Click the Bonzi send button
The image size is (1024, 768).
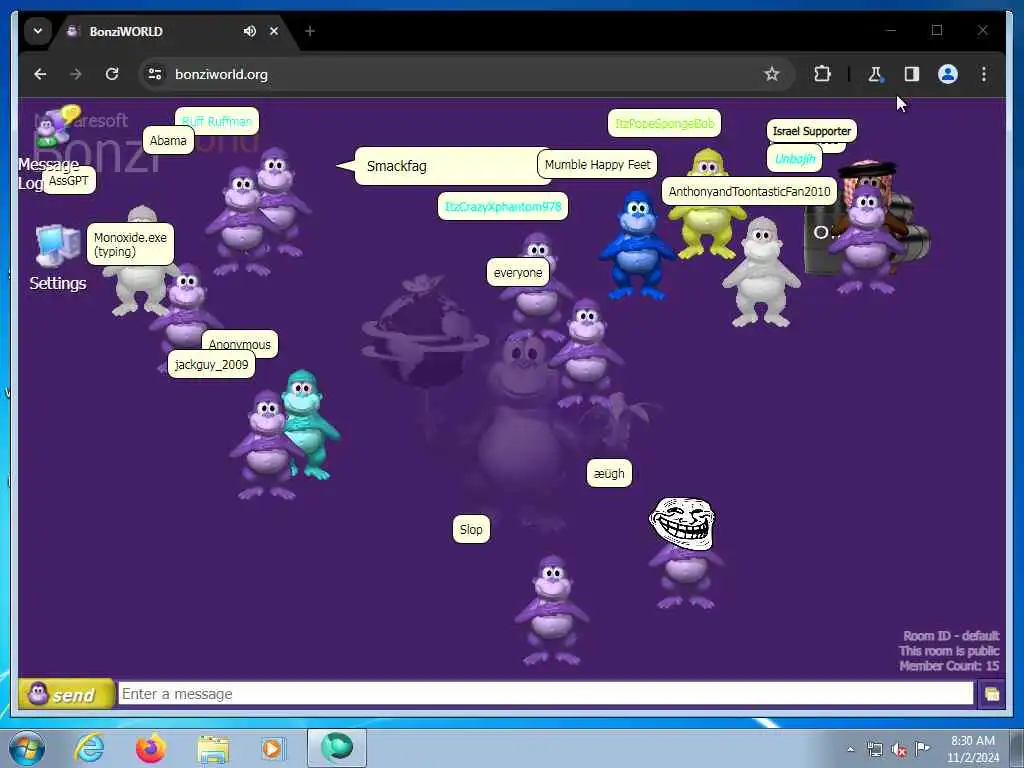click(67, 694)
